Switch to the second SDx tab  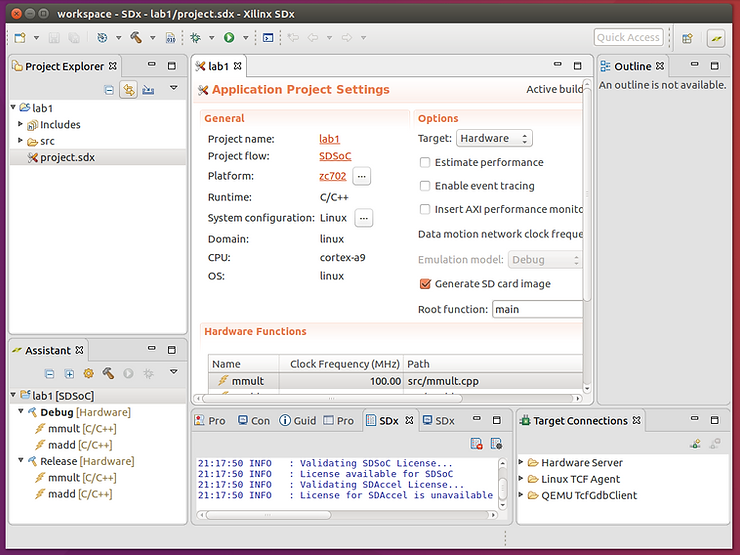tap(439, 420)
